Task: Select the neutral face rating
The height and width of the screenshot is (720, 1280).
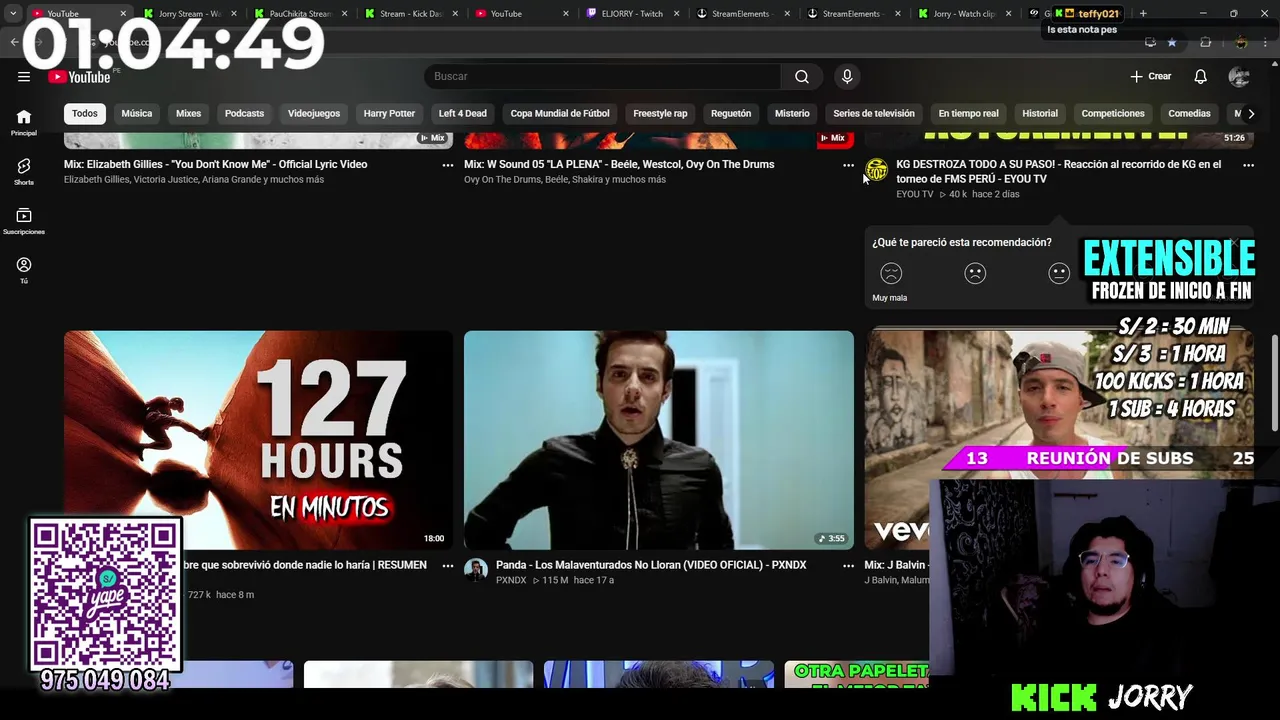Action: click(x=1059, y=273)
